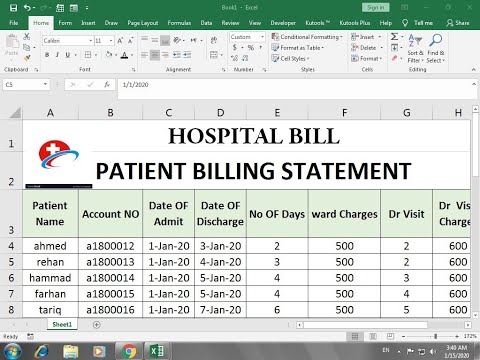Switch to the Page Layout tab
This screenshot has width=480, height=360.
click(143, 23)
